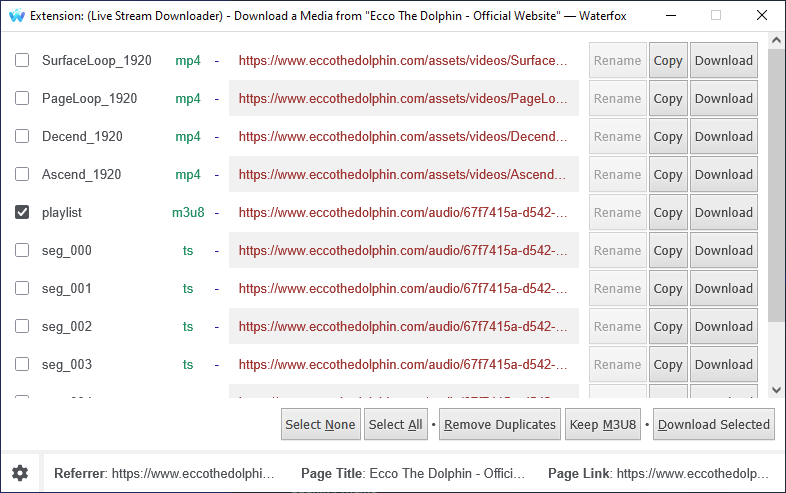
Task: Check the seg_000 checkbox
Action: pos(22,250)
